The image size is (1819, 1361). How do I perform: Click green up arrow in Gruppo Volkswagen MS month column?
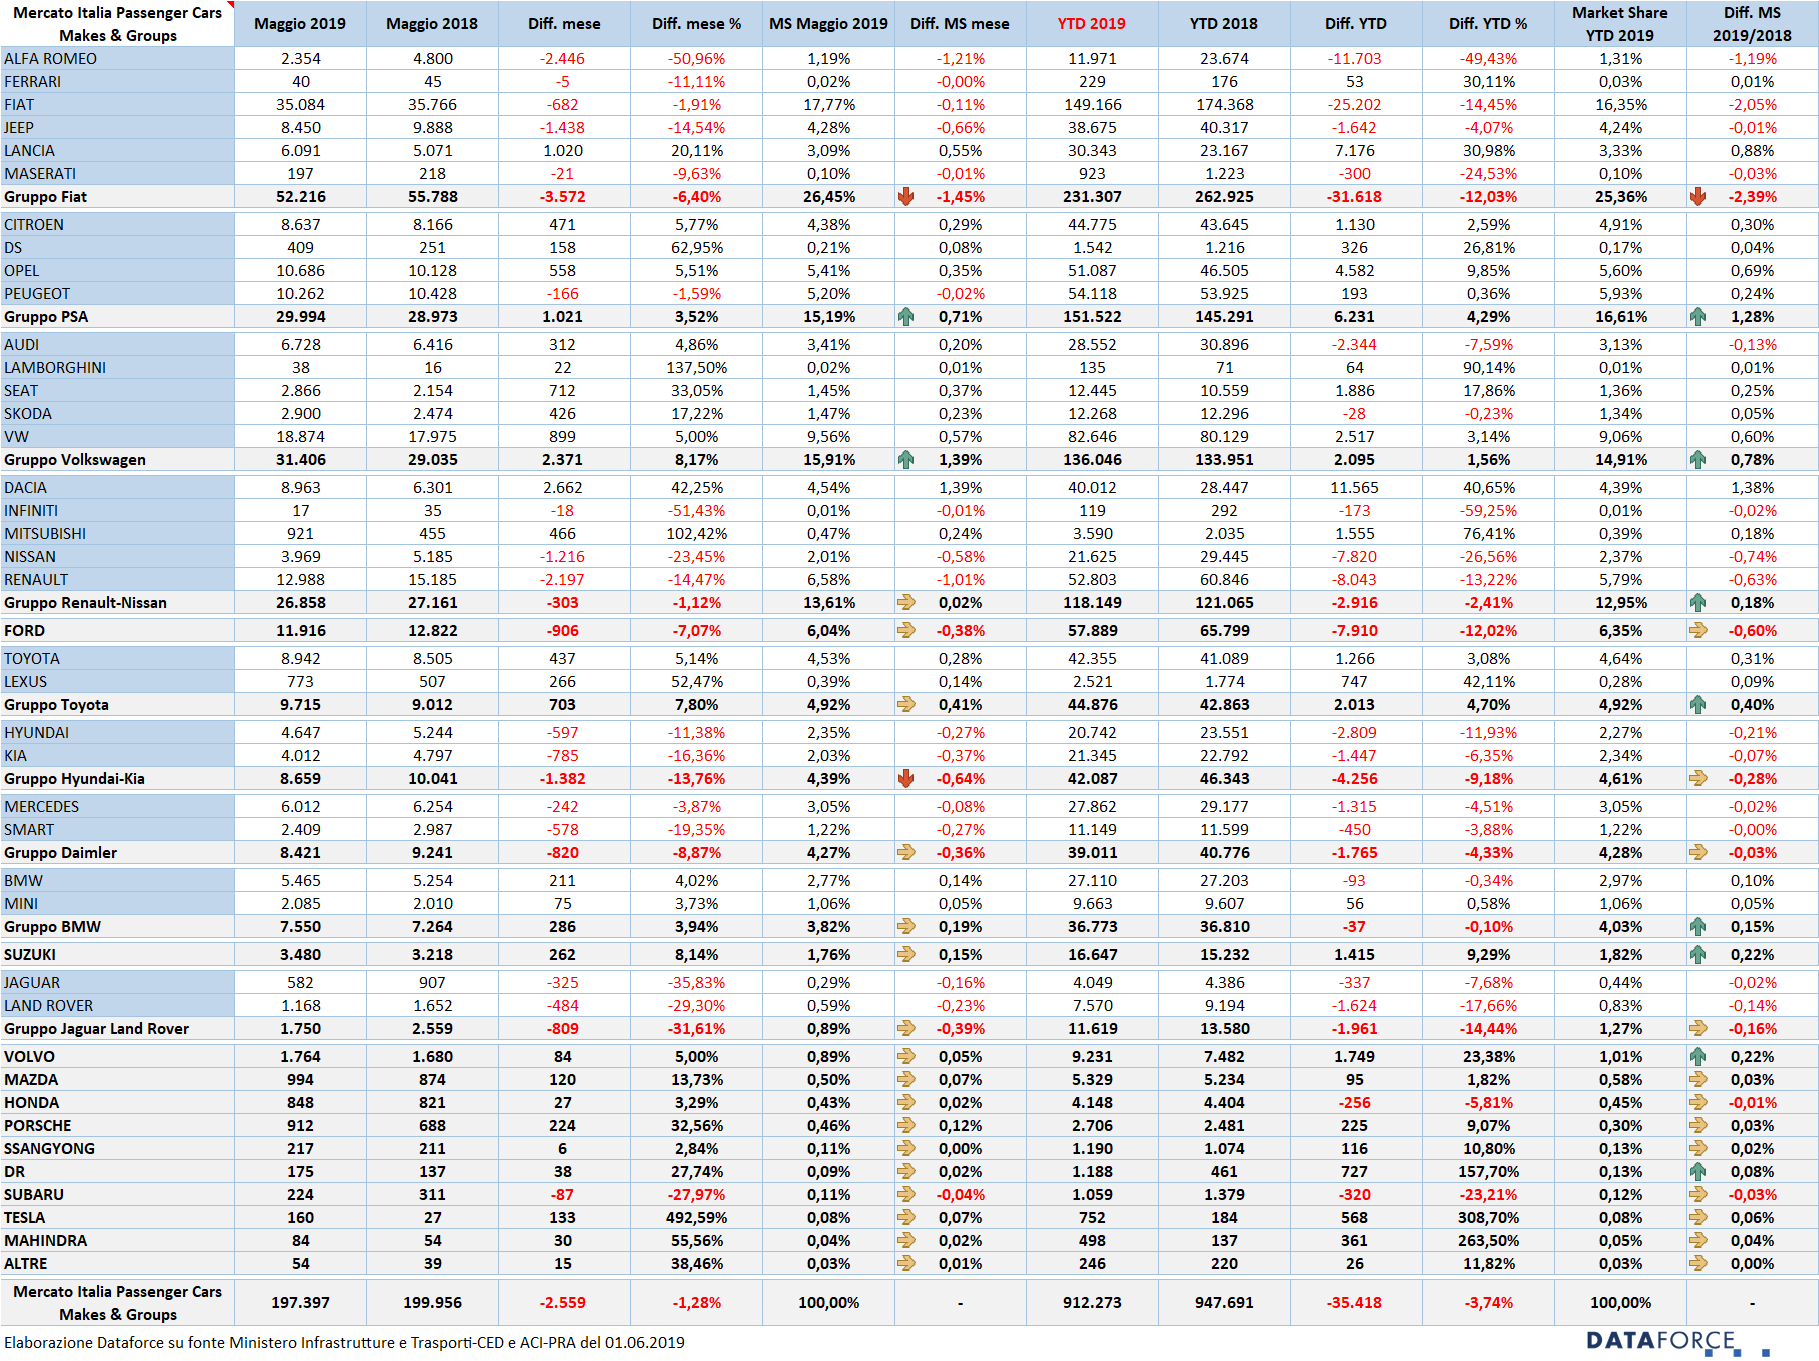(906, 460)
